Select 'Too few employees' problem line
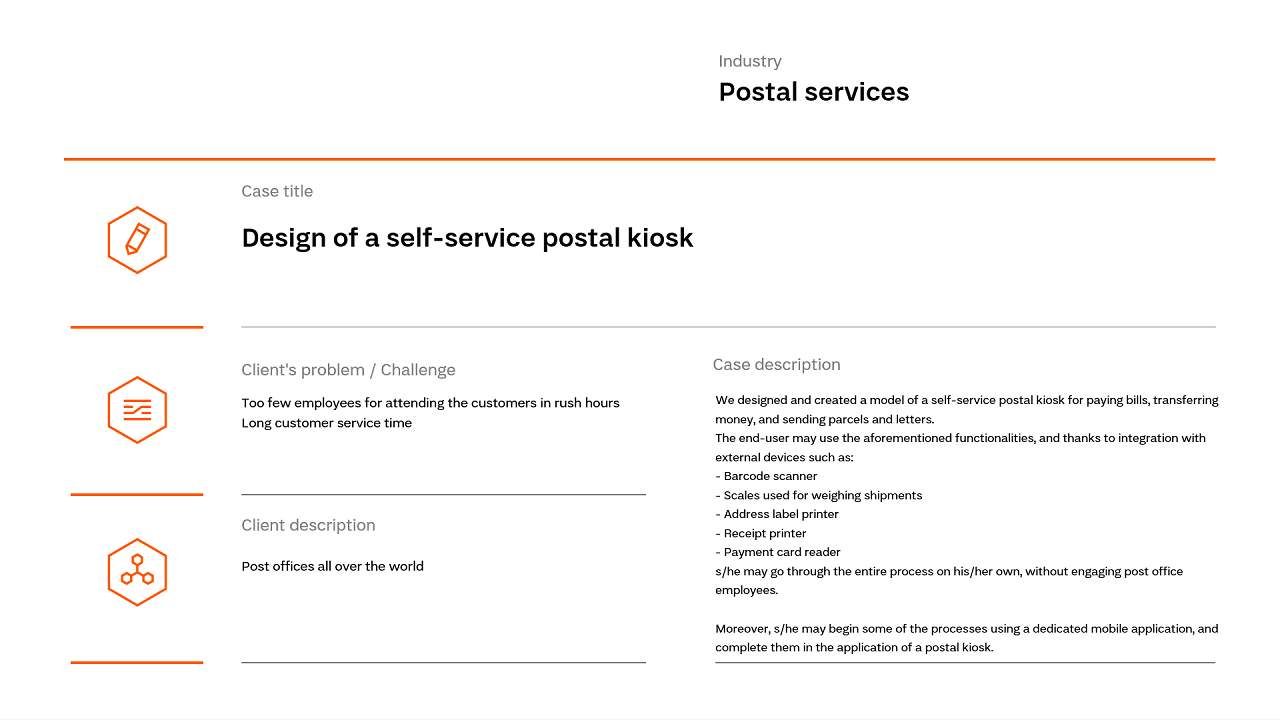 point(430,403)
